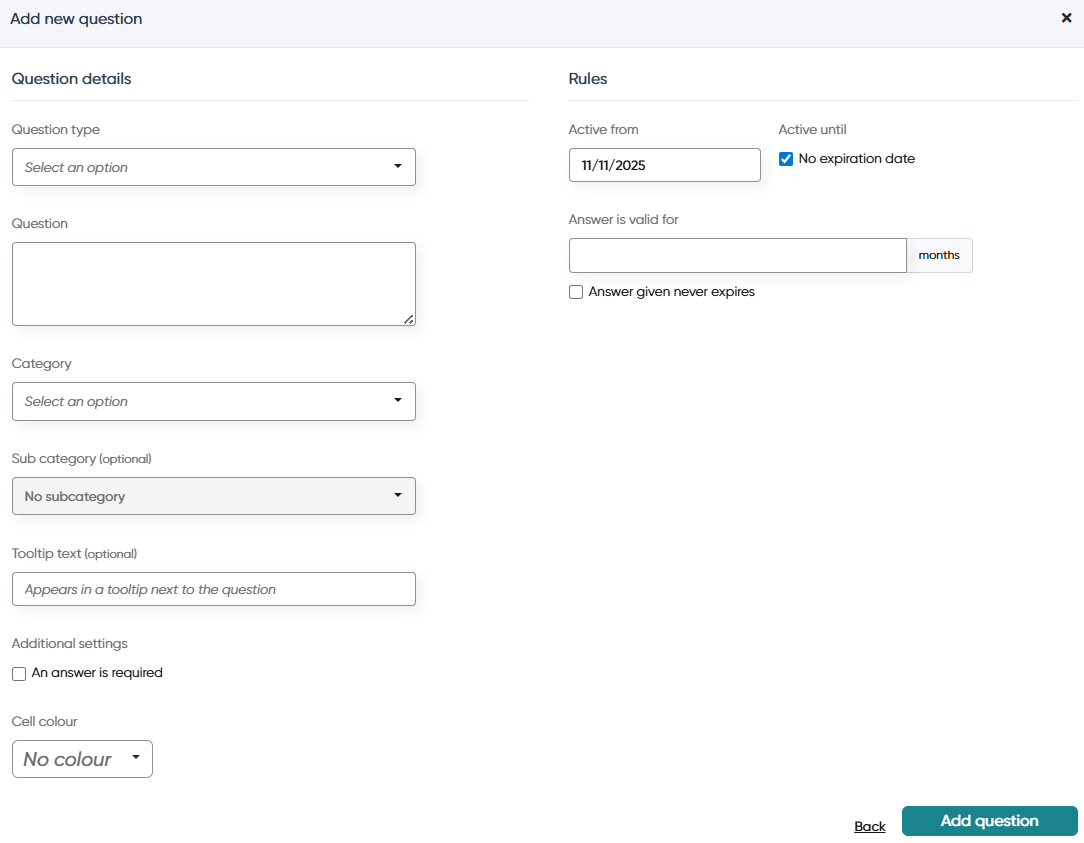
Task: Tick Answer given never expires checkbox
Action: click(575, 292)
